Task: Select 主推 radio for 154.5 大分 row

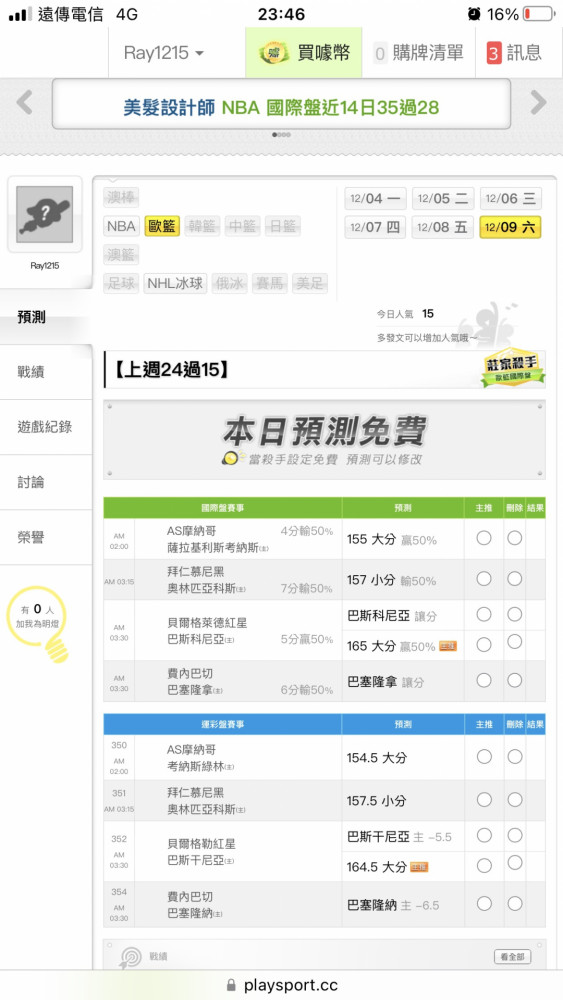Action: click(x=484, y=756)
